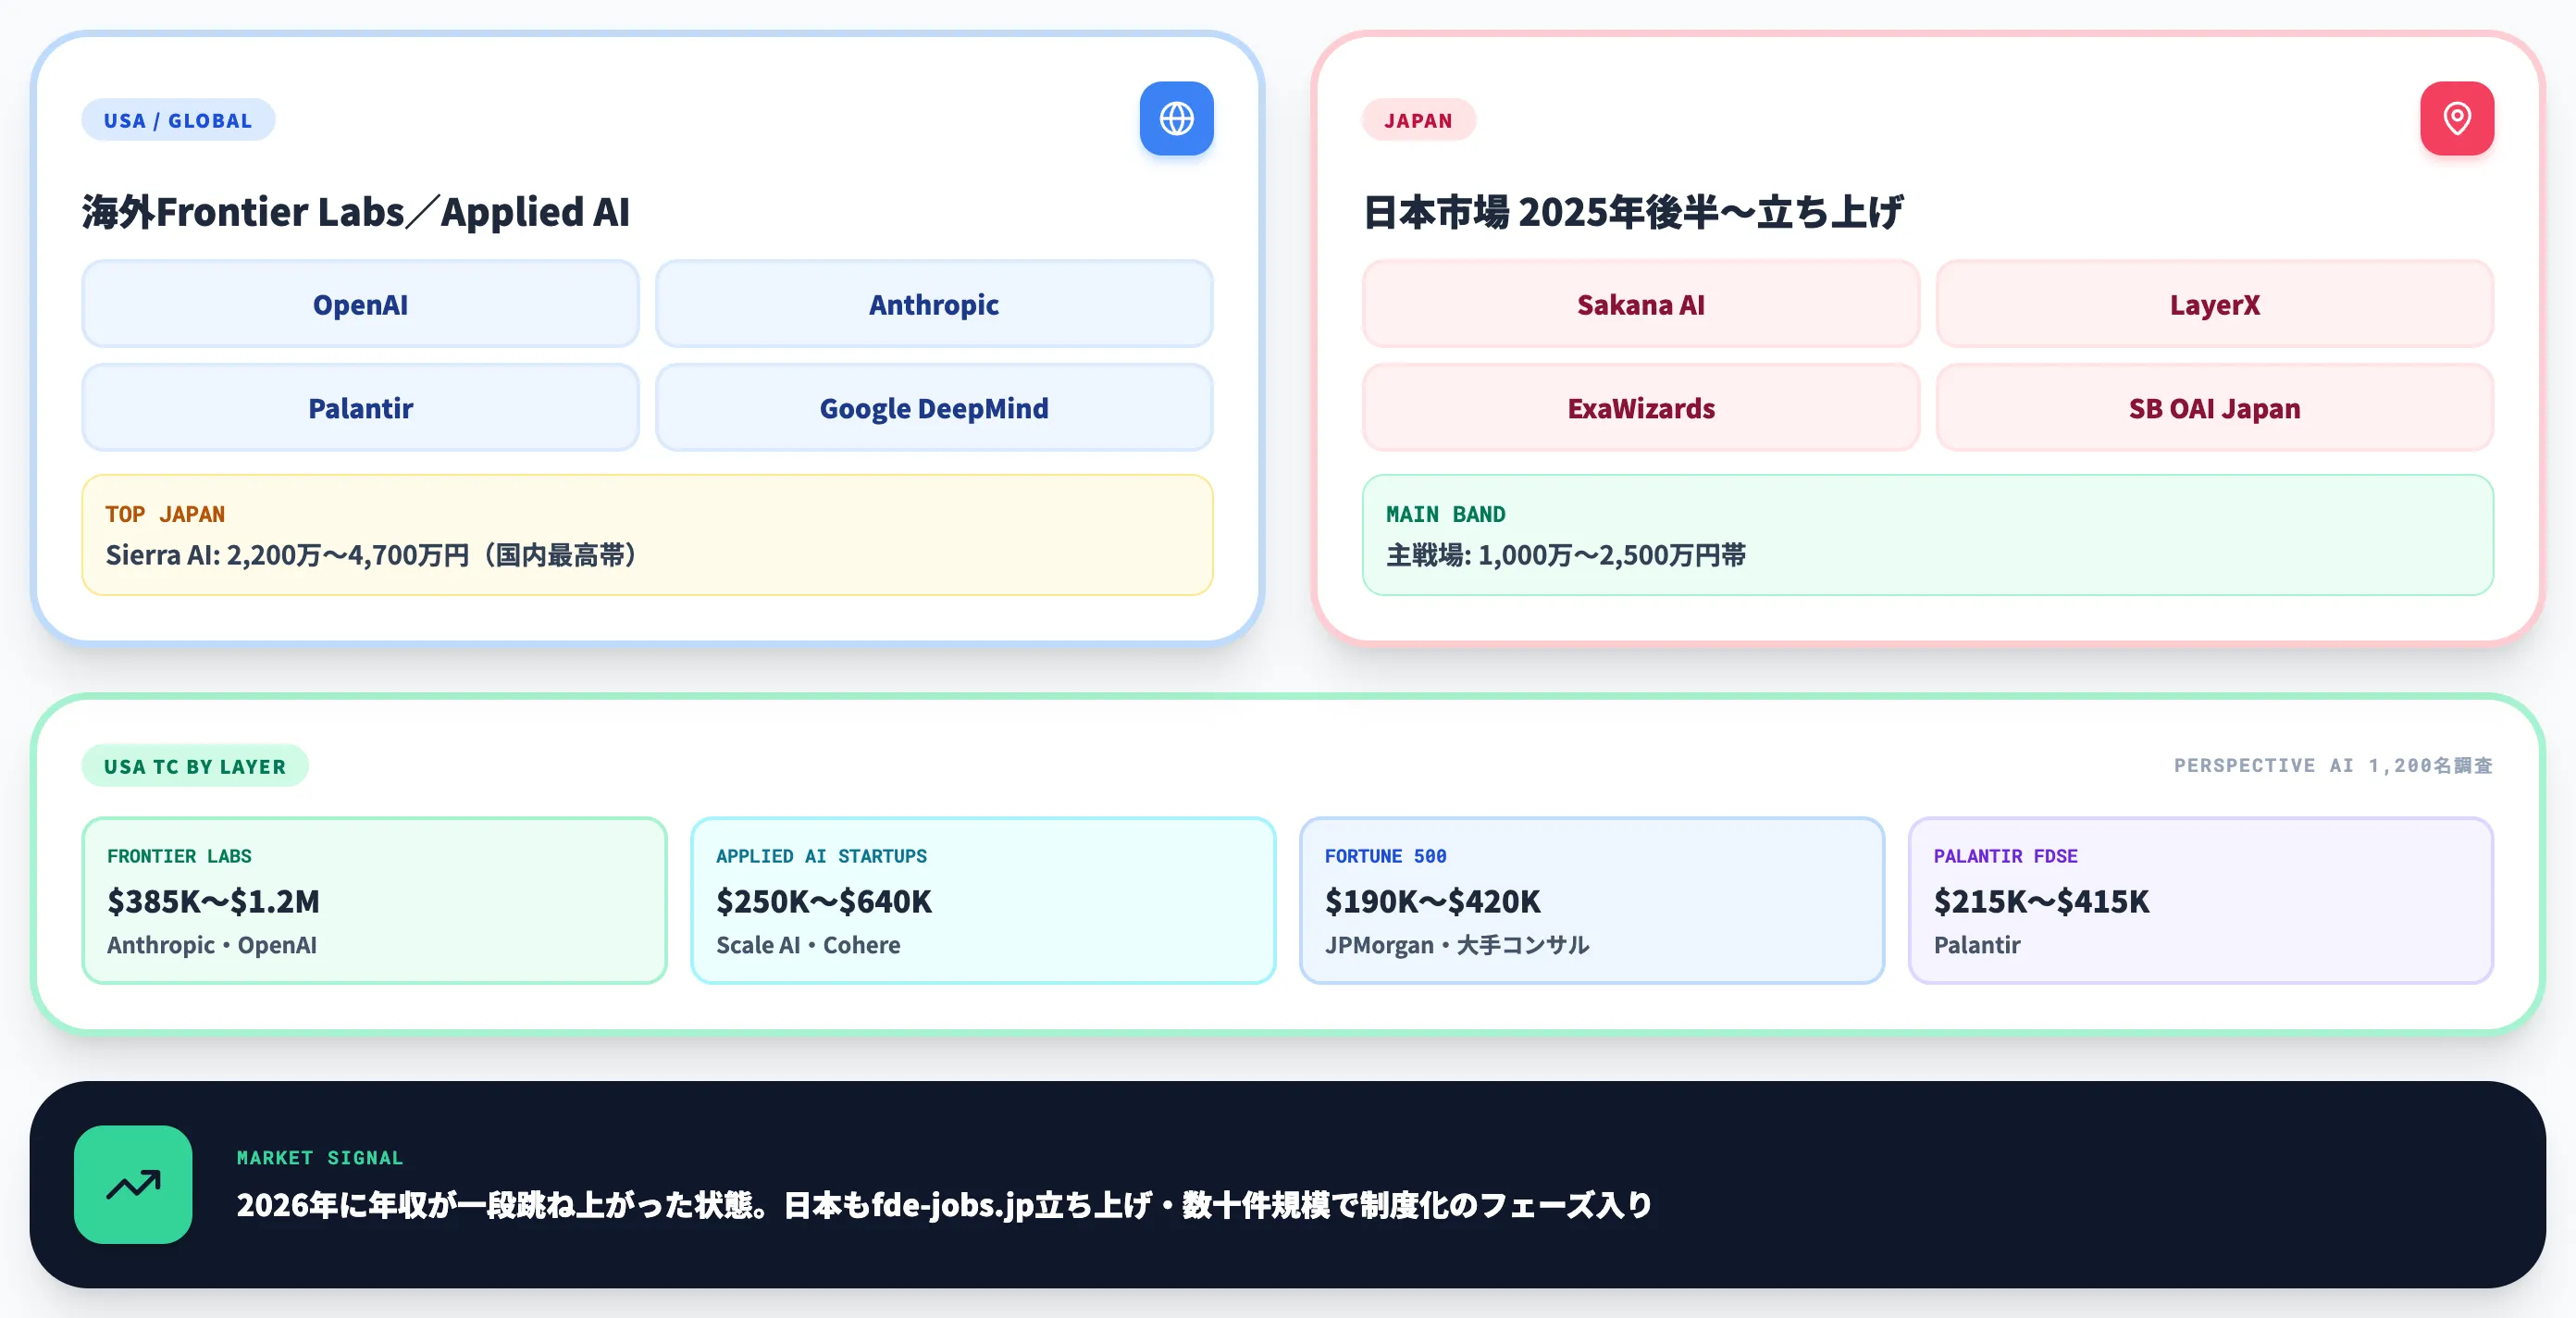
Task: Select the OpenAI company chip
Action: (x=360, y=304)
